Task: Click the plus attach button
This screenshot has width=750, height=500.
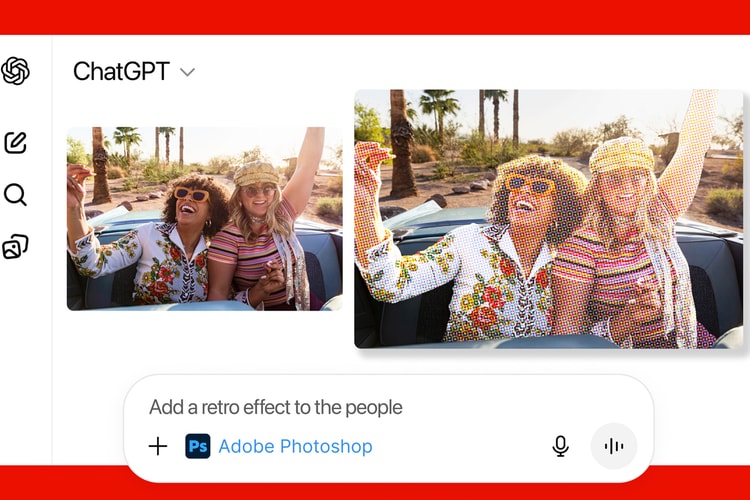Action: [x=158, y=446]
